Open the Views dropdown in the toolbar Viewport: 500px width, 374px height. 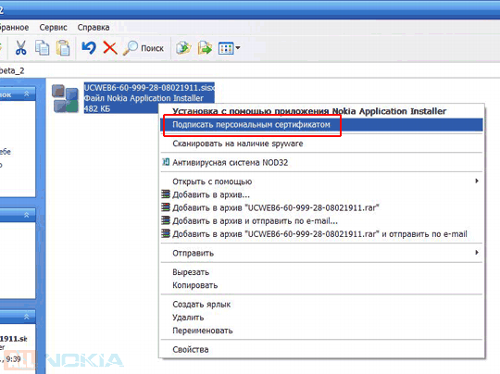229,48
